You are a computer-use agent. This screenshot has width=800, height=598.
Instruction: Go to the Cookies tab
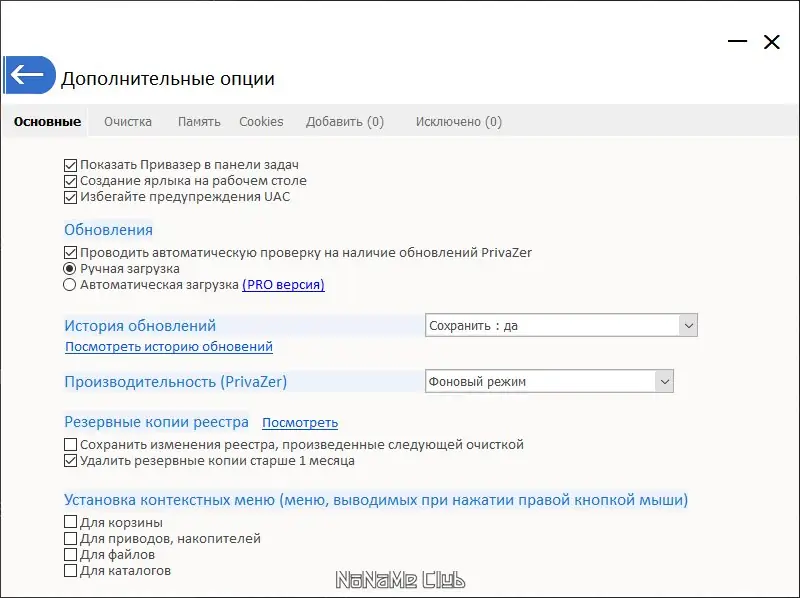pos(261,122)
